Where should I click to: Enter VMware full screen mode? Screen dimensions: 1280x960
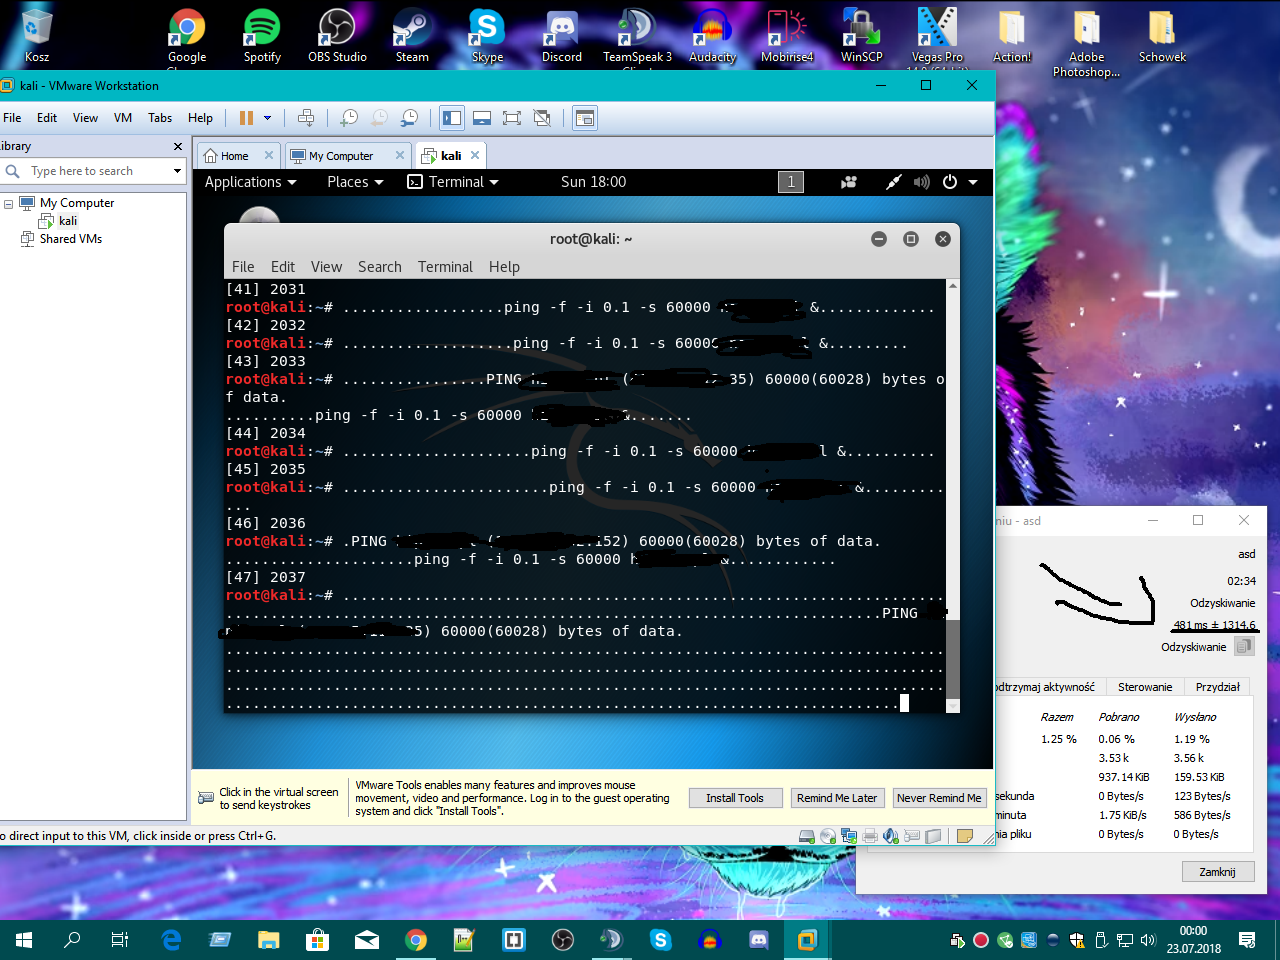[x=512, y=118]
